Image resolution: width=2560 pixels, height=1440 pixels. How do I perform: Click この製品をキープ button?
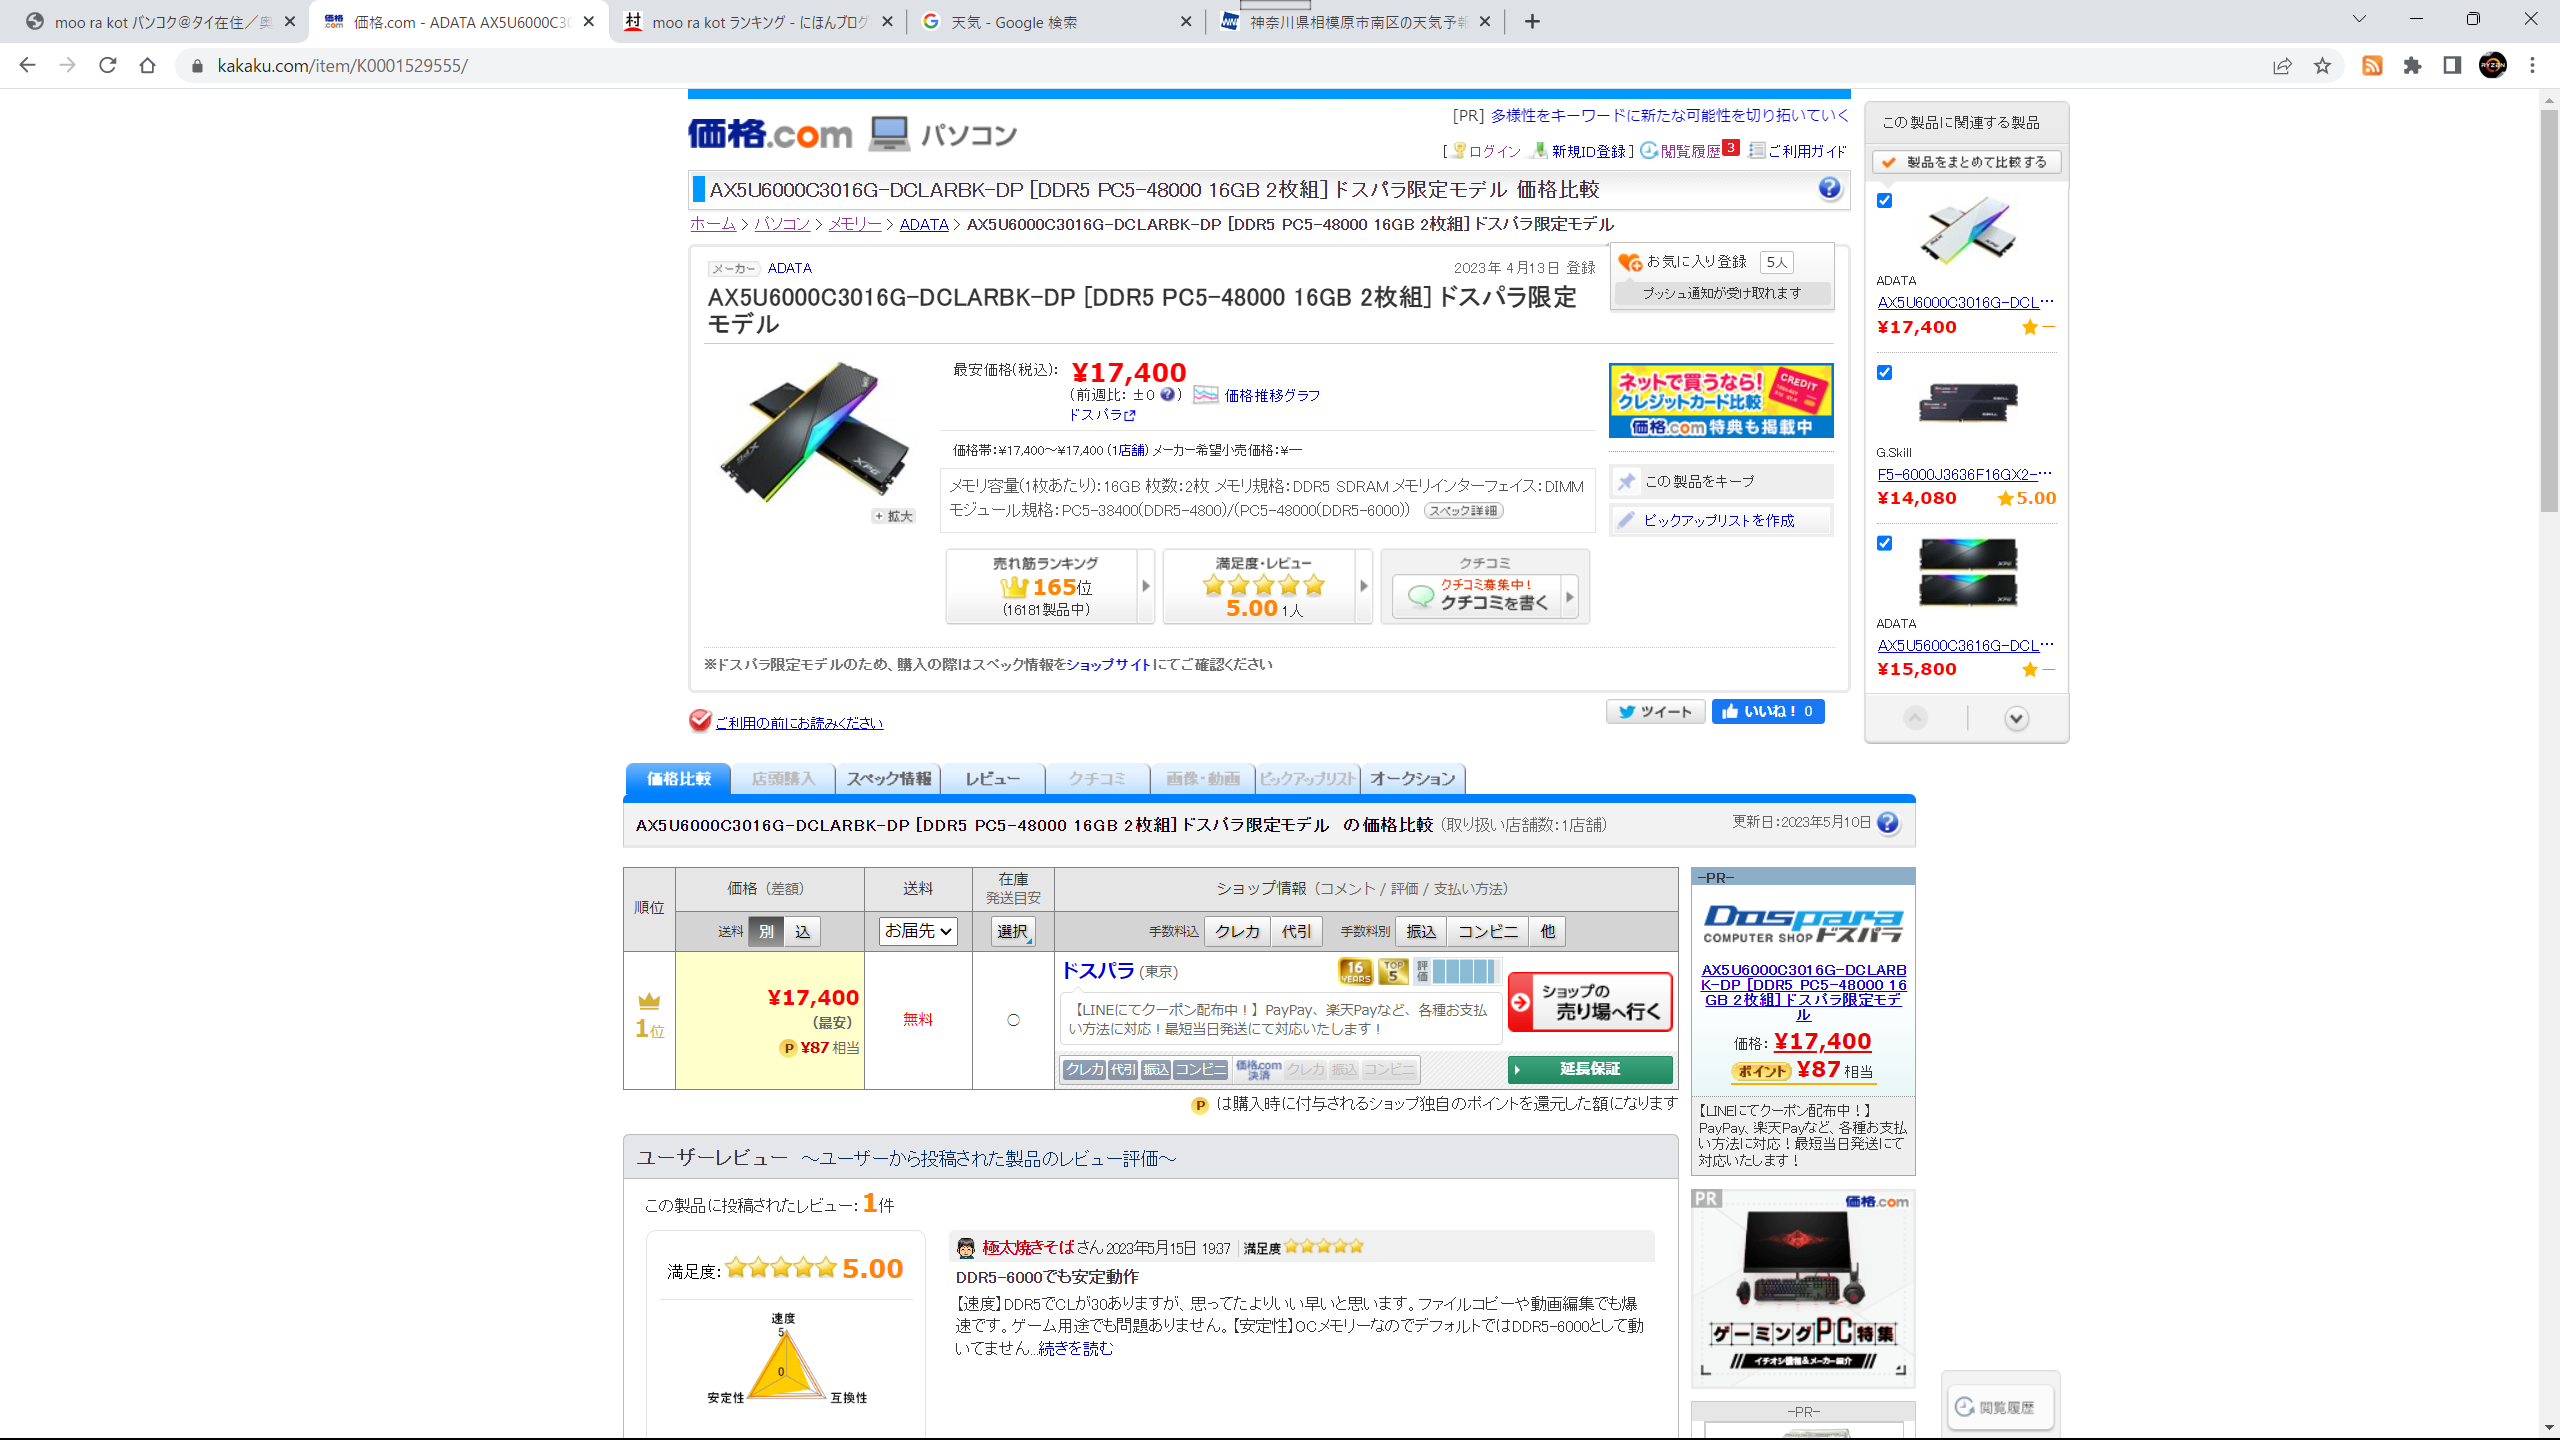tap(1721, 481)
